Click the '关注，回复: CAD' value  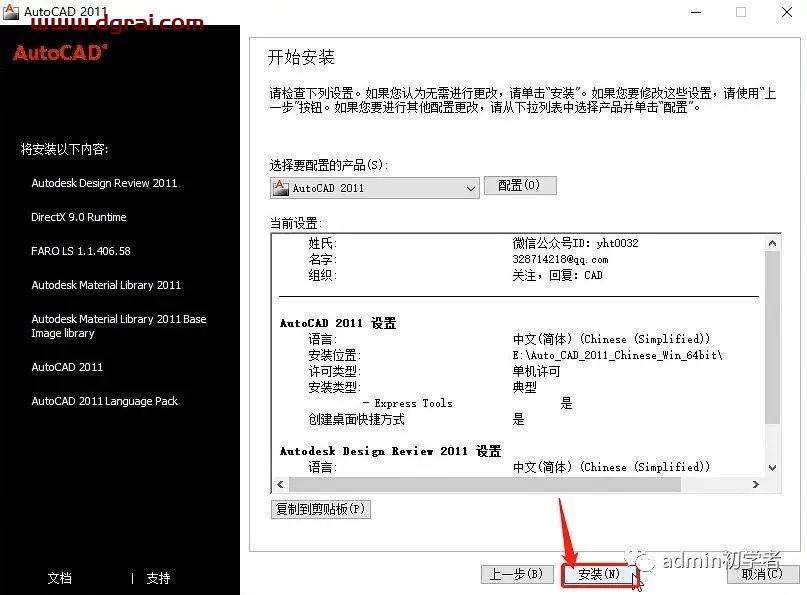[x=557, y=275]
